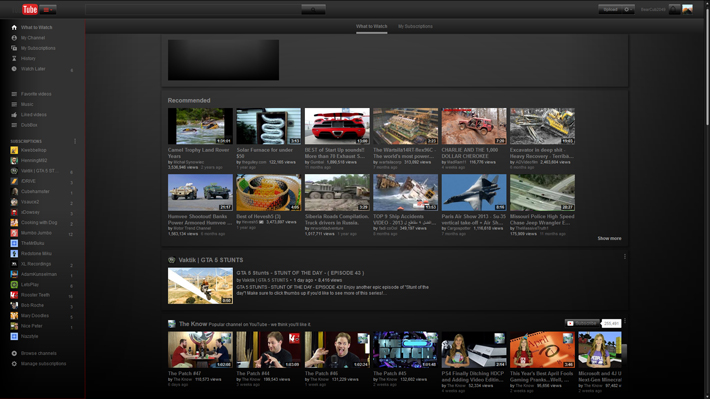Image resolution: width=710 pixels, height=399 pixels.
Task: Open the Subscriptions section options menu
Action: point(75,141)
